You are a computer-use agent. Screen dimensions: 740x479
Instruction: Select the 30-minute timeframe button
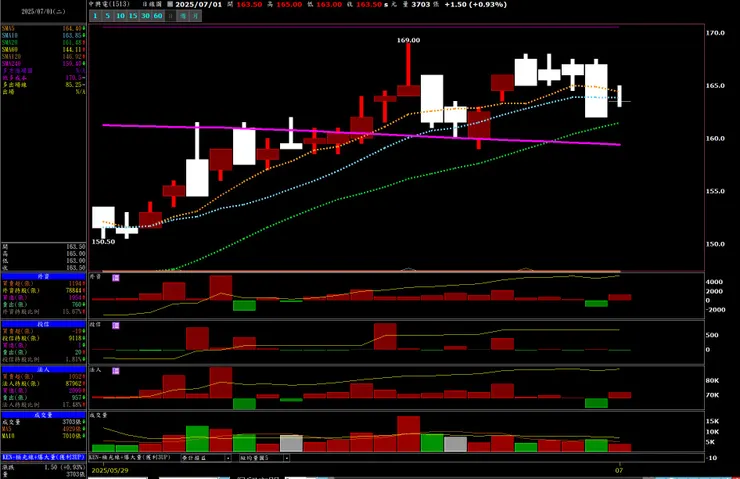coord(145,16)
